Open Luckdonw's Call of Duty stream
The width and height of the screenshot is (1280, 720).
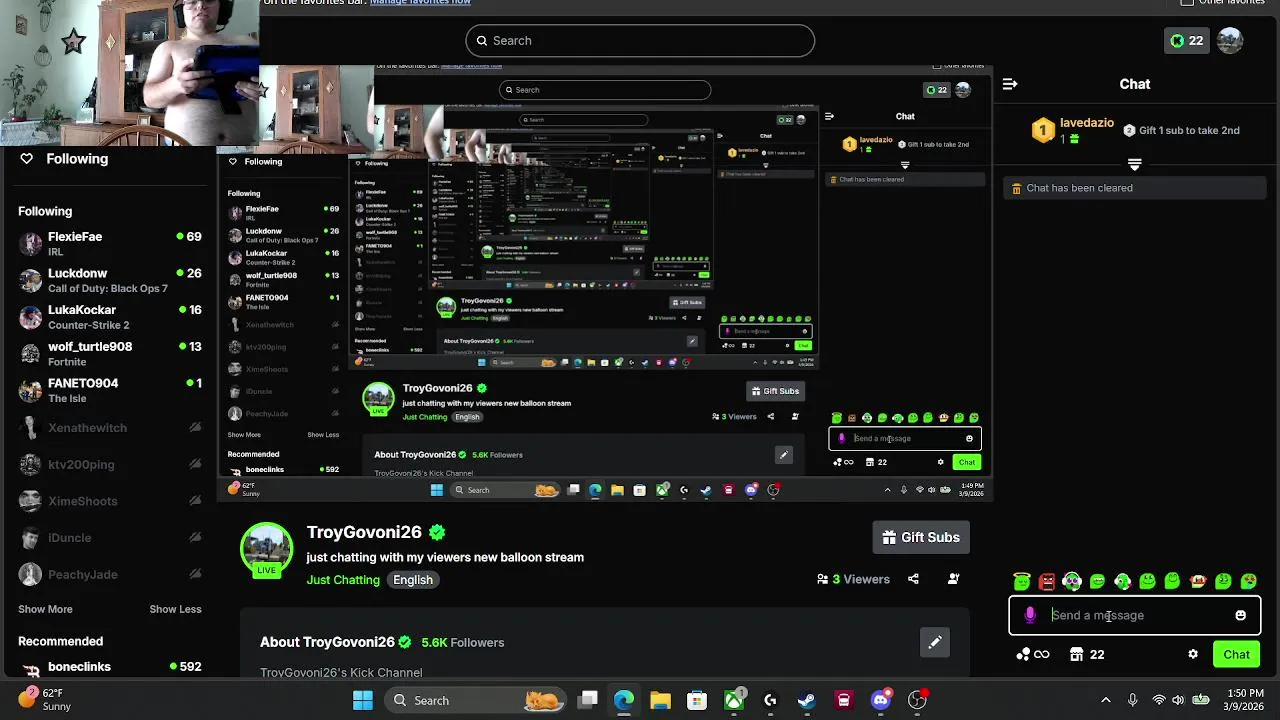click(x=110, y=280)
